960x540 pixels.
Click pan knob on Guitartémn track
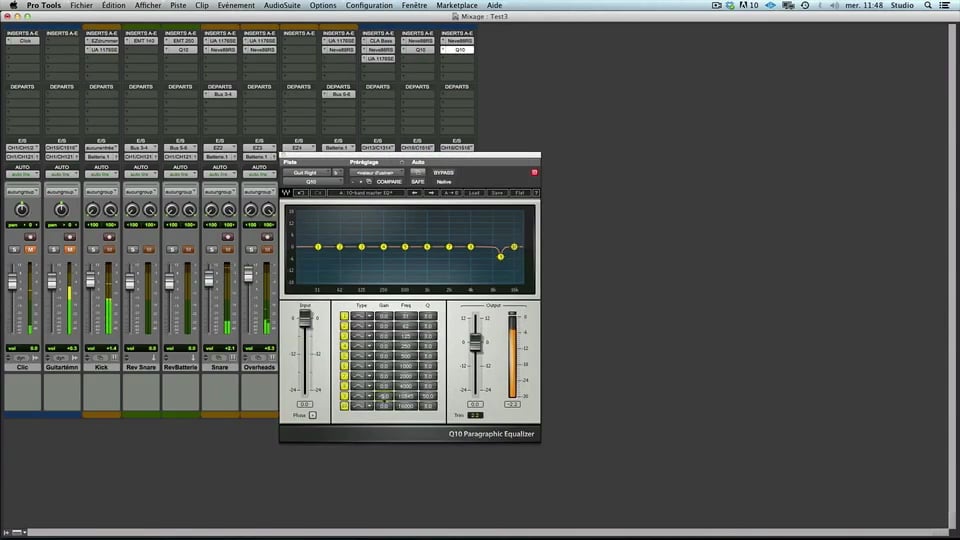61,210
